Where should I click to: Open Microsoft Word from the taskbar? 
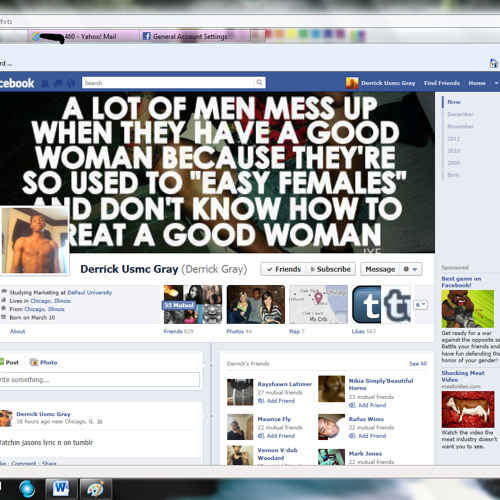tap(61, 489)
